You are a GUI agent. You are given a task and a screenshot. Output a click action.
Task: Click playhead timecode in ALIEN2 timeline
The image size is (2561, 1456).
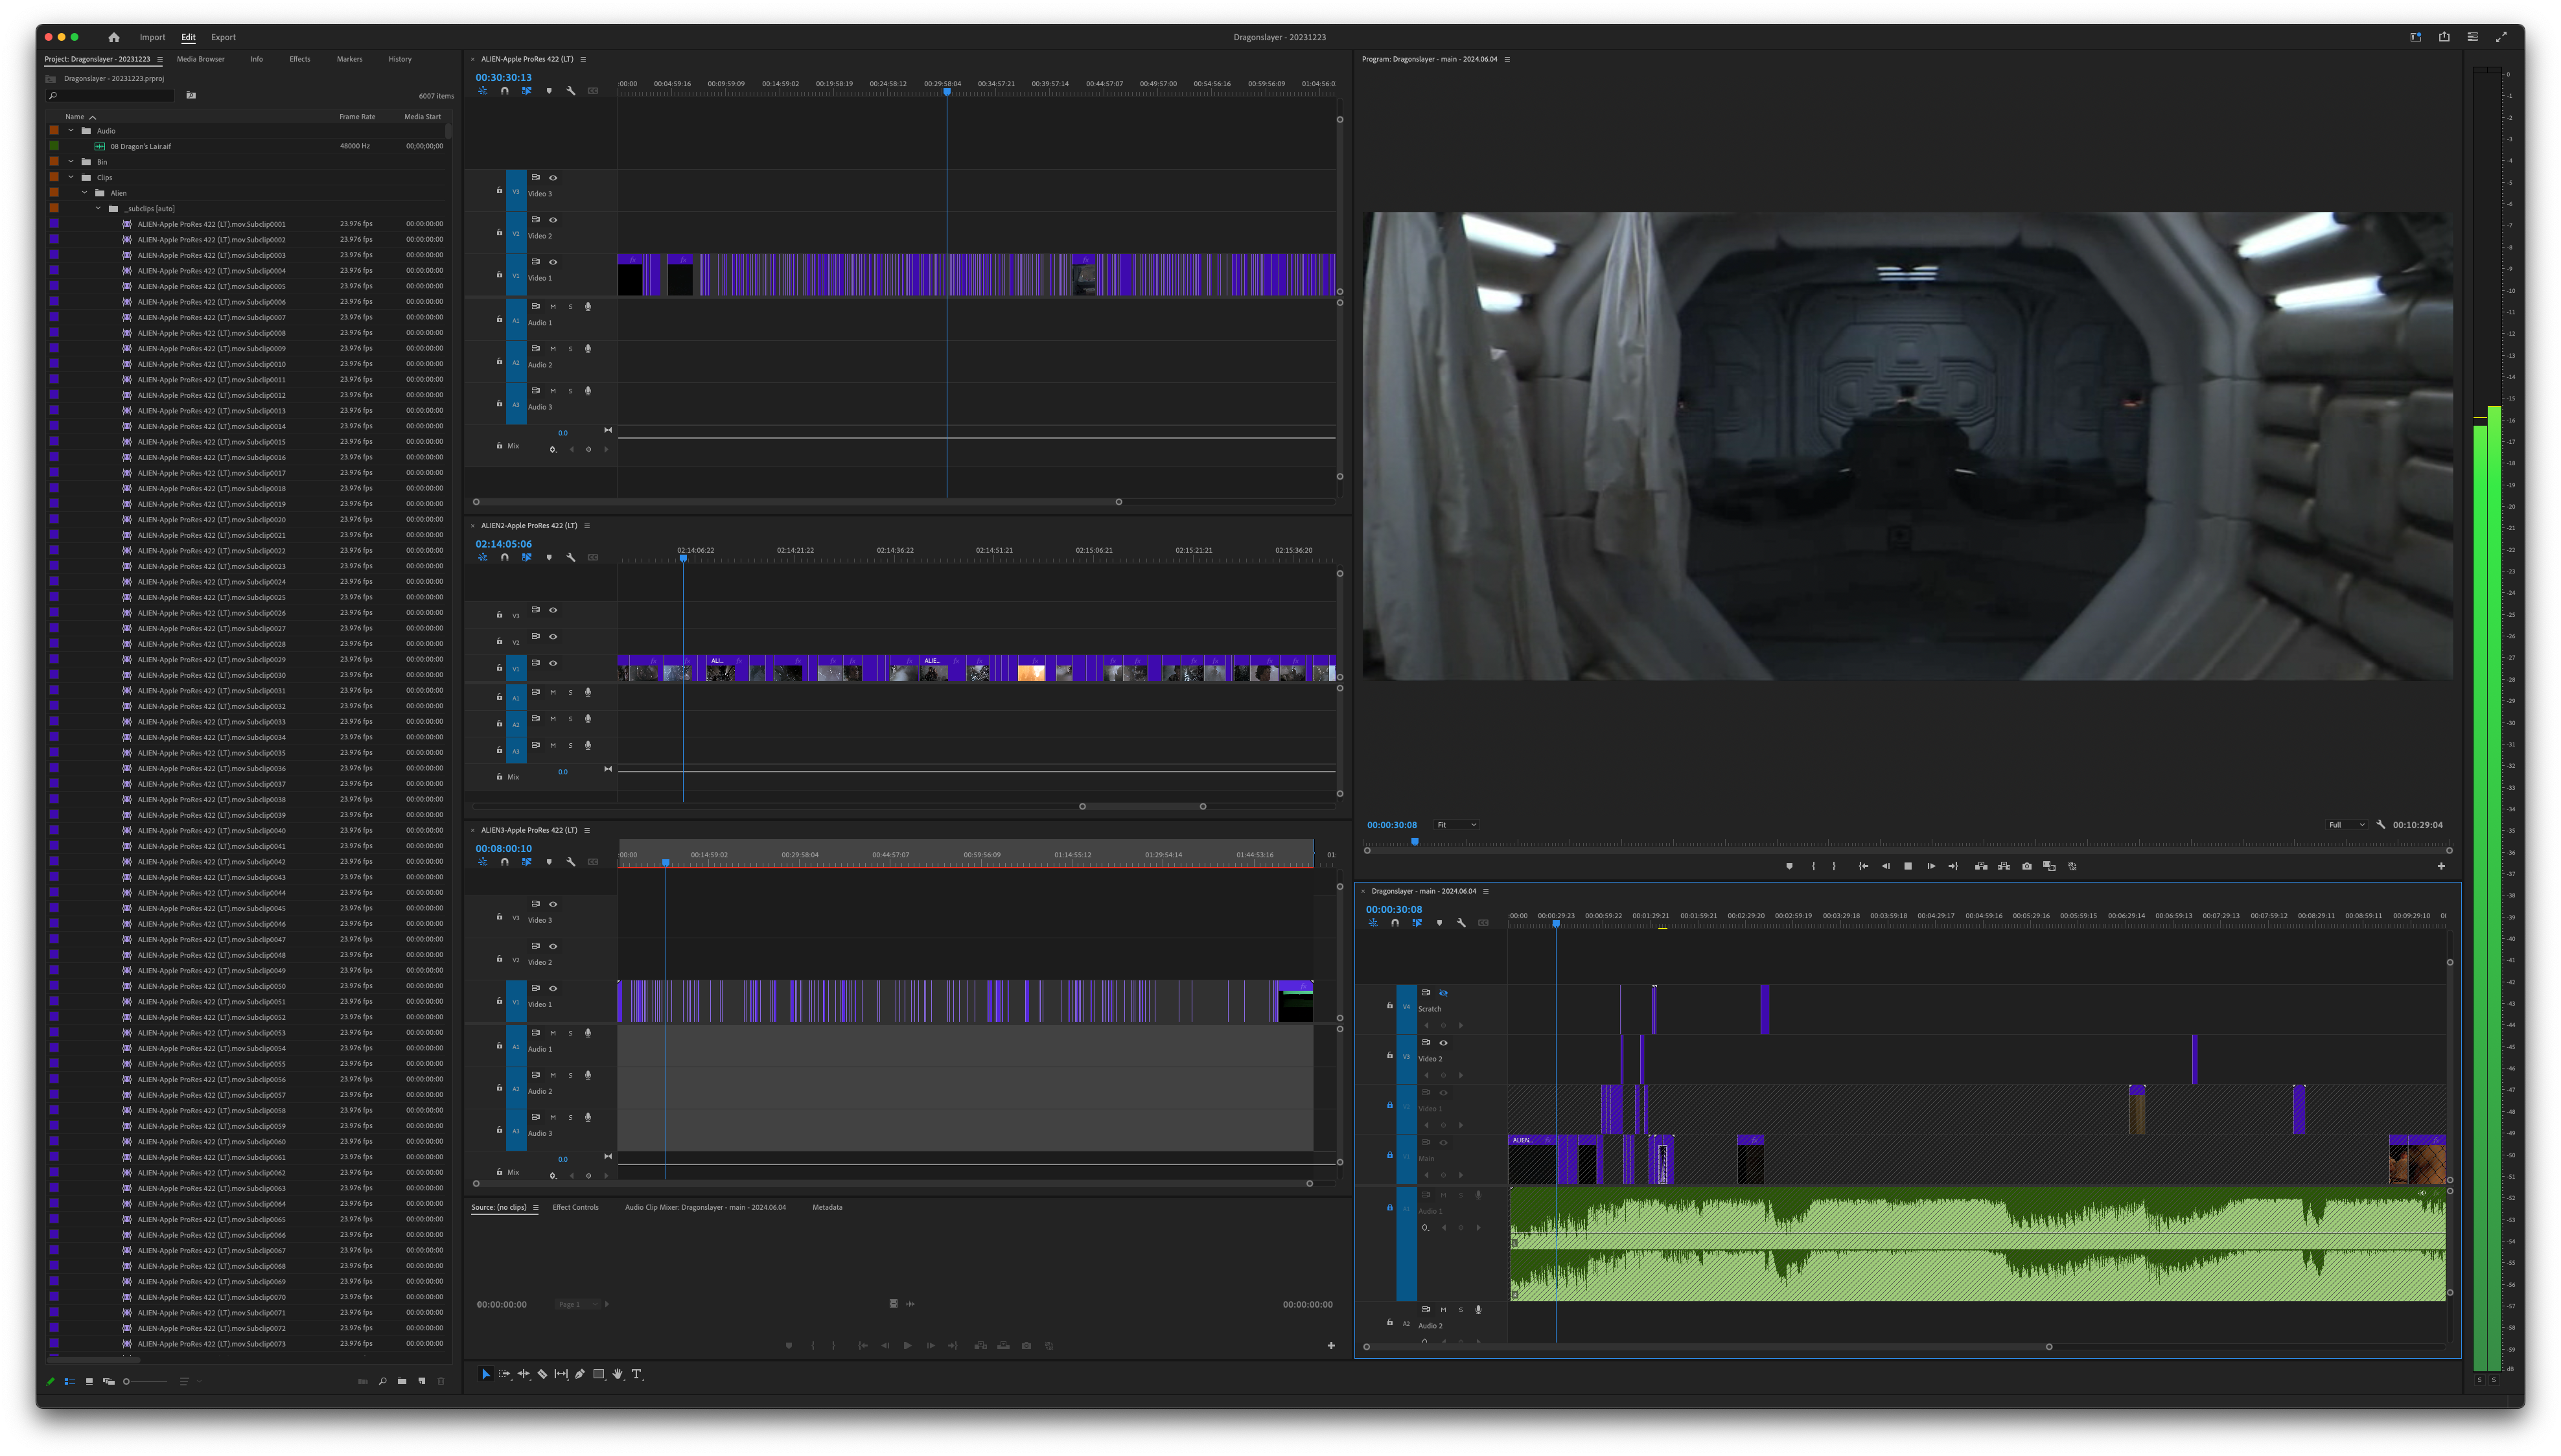pyautogui.click(x=504, y=544)
